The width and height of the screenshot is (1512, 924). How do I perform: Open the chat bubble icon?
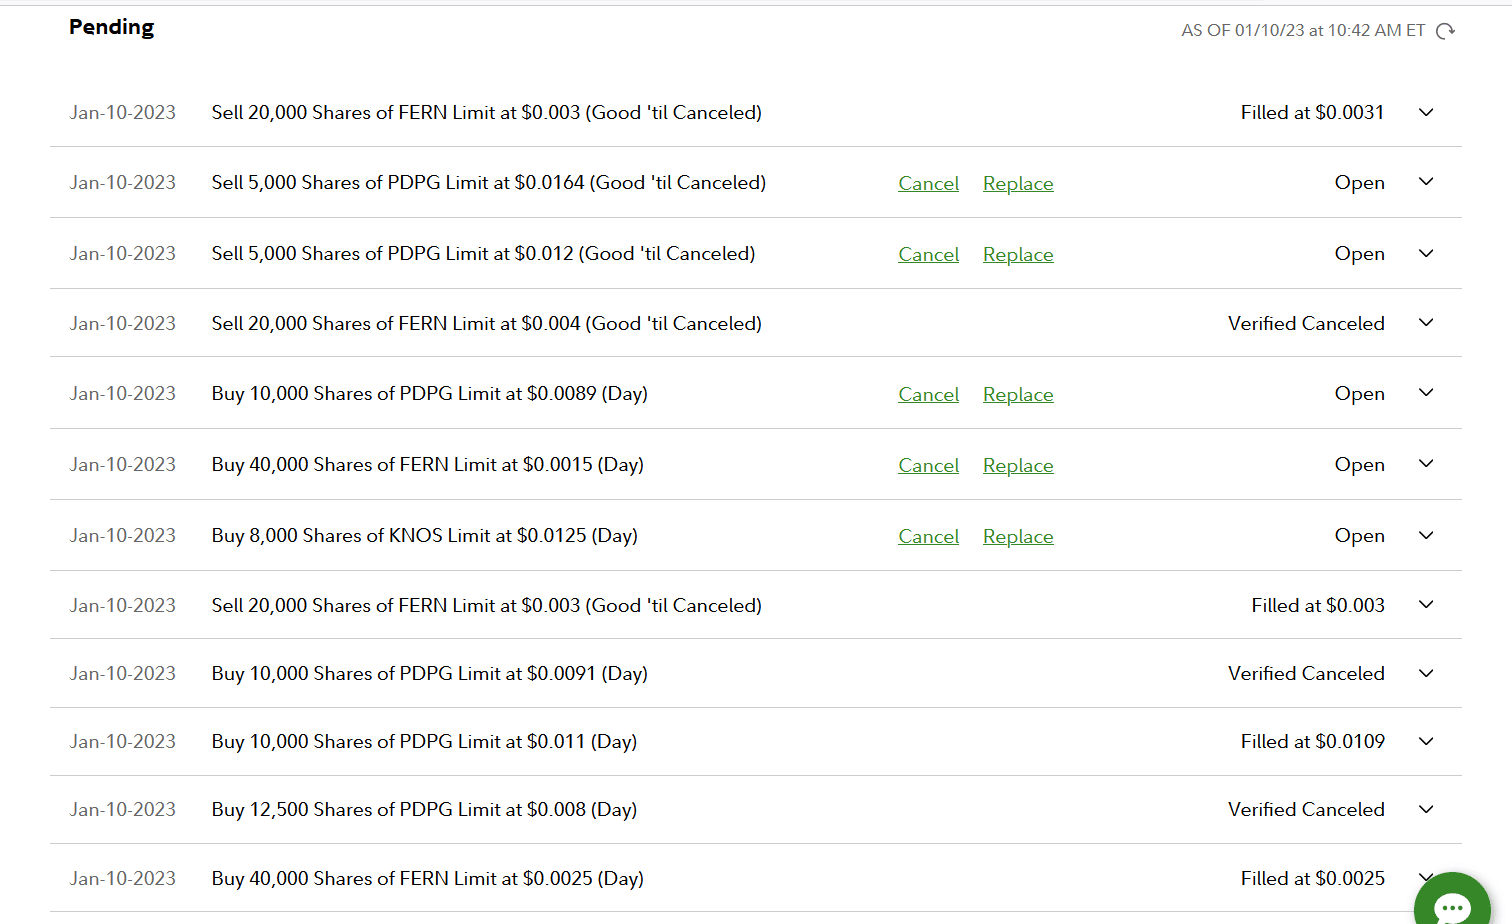(x=1451, y=907)
